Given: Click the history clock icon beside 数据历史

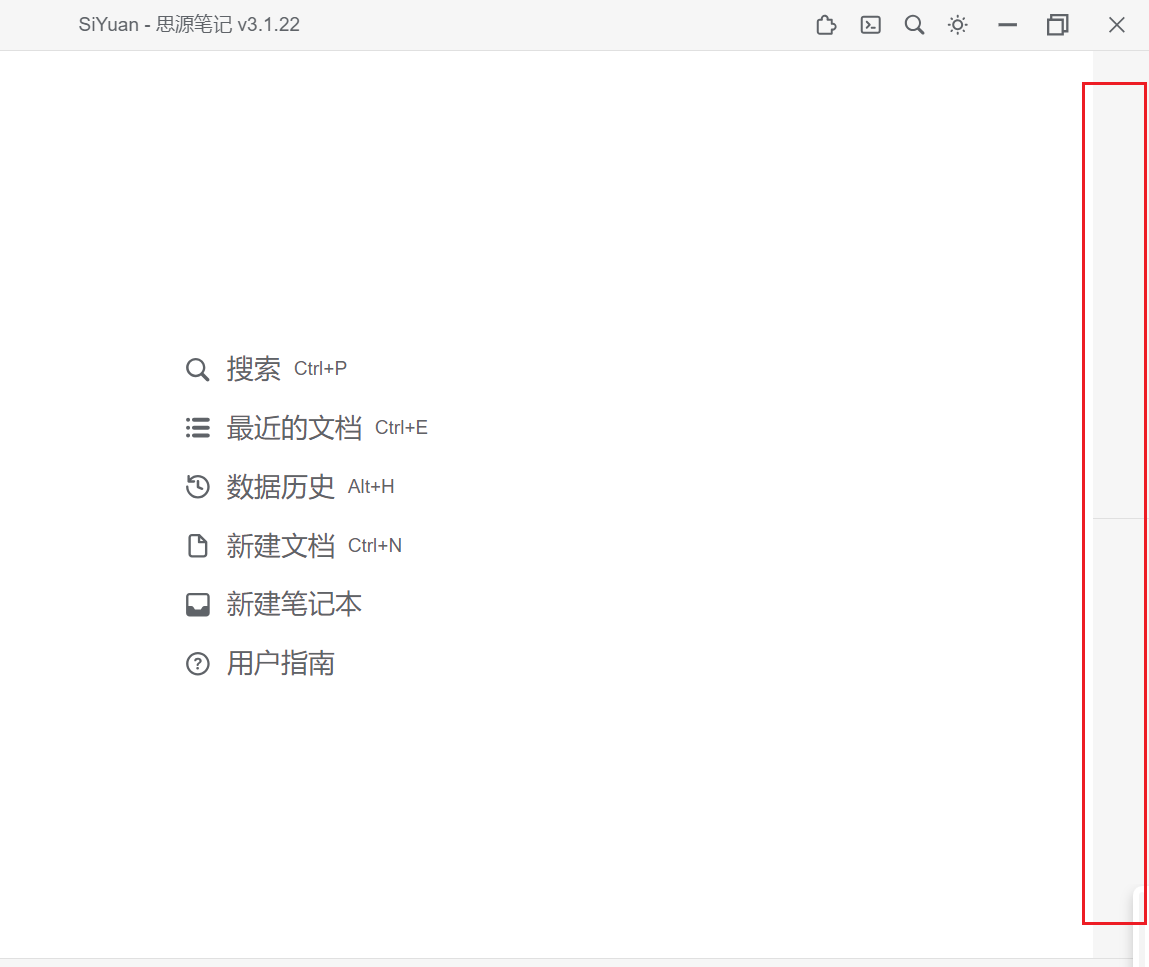Looking at the screenshot, I should (197, 486).
